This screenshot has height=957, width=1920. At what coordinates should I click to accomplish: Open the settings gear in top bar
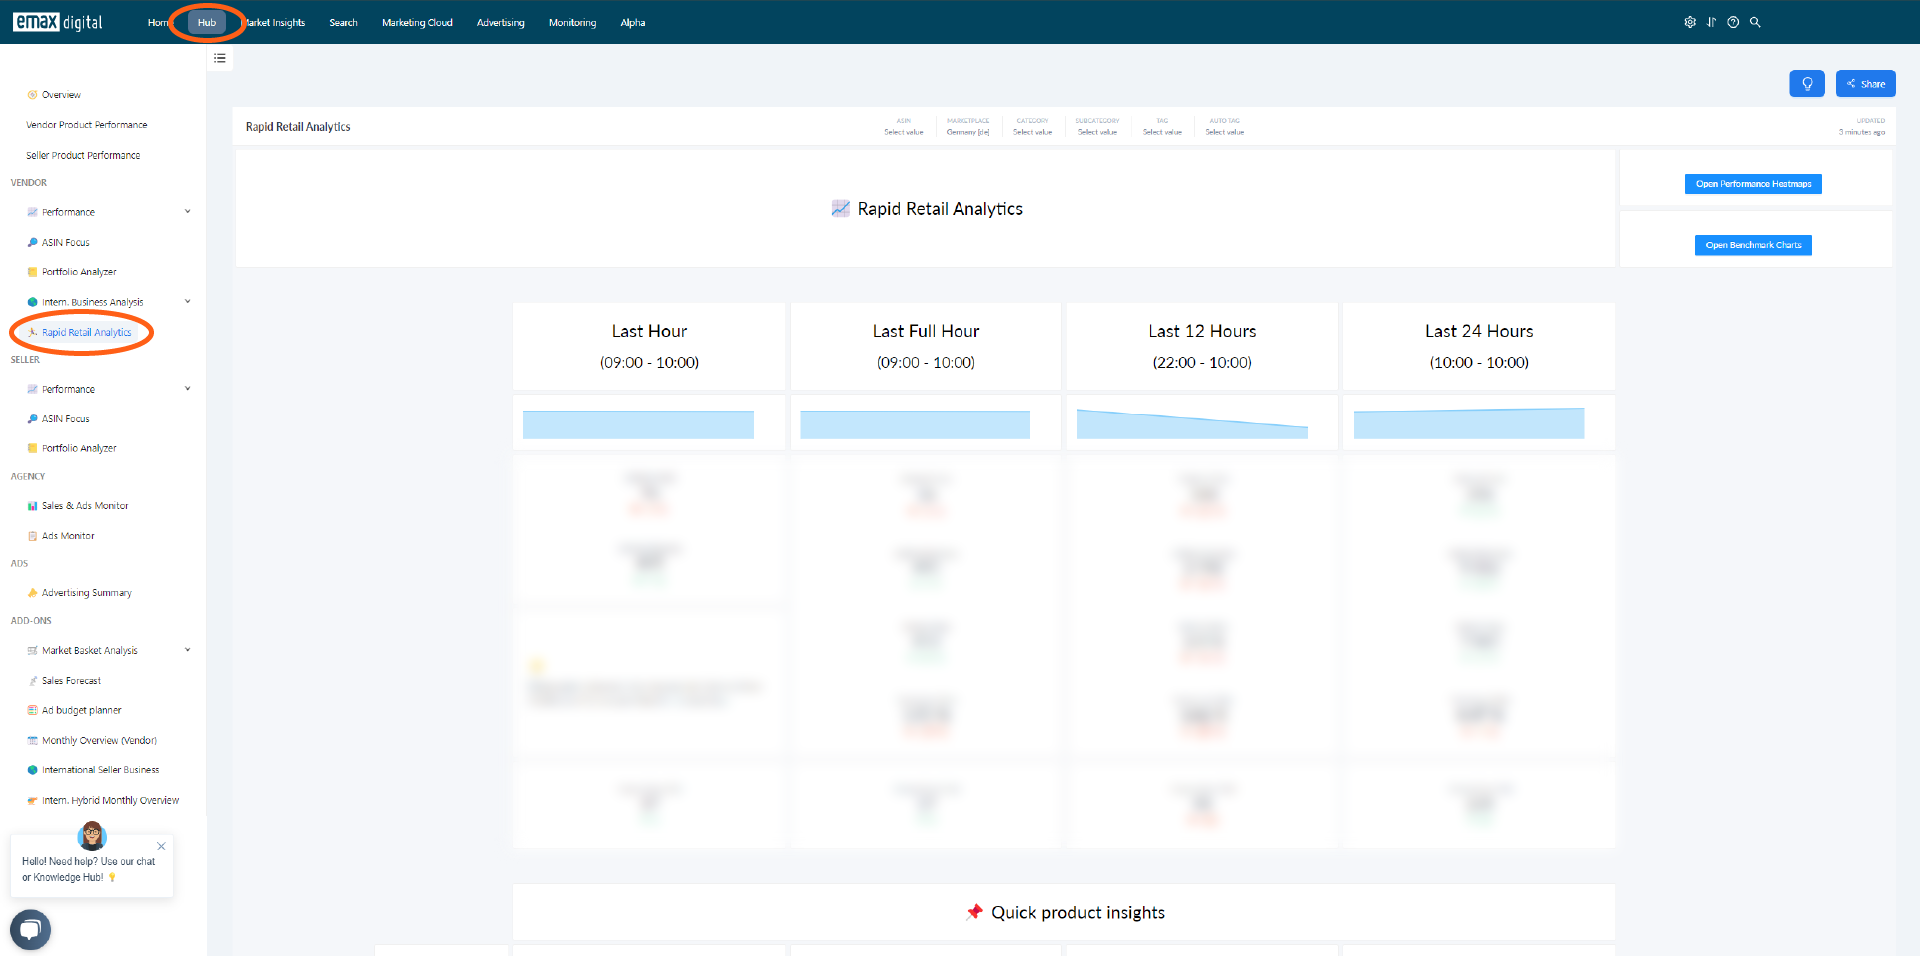click(1690, 22)
